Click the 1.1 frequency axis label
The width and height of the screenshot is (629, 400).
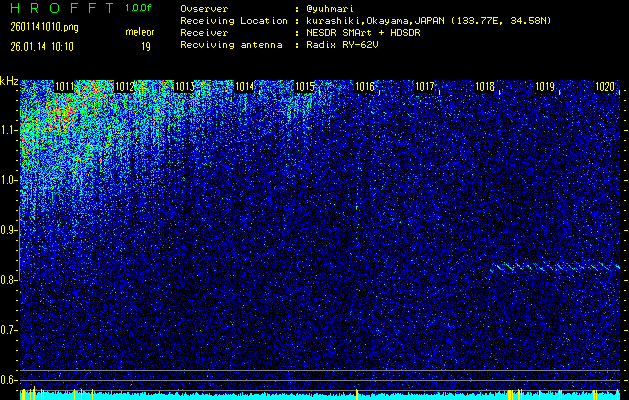pos(9,130)
